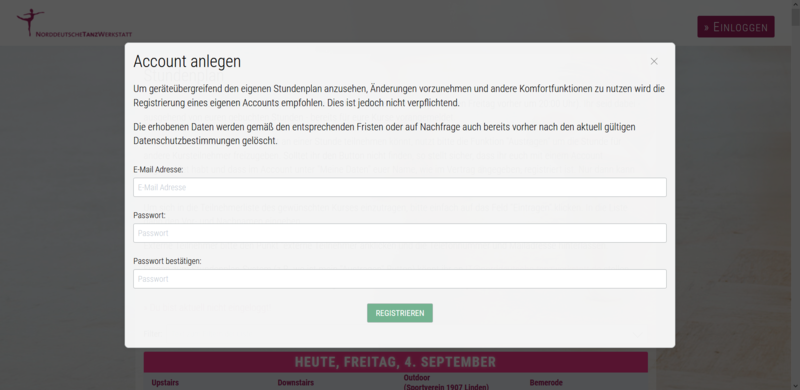
Task: Close the Account anlegen dialog
Action: [654, 61]
